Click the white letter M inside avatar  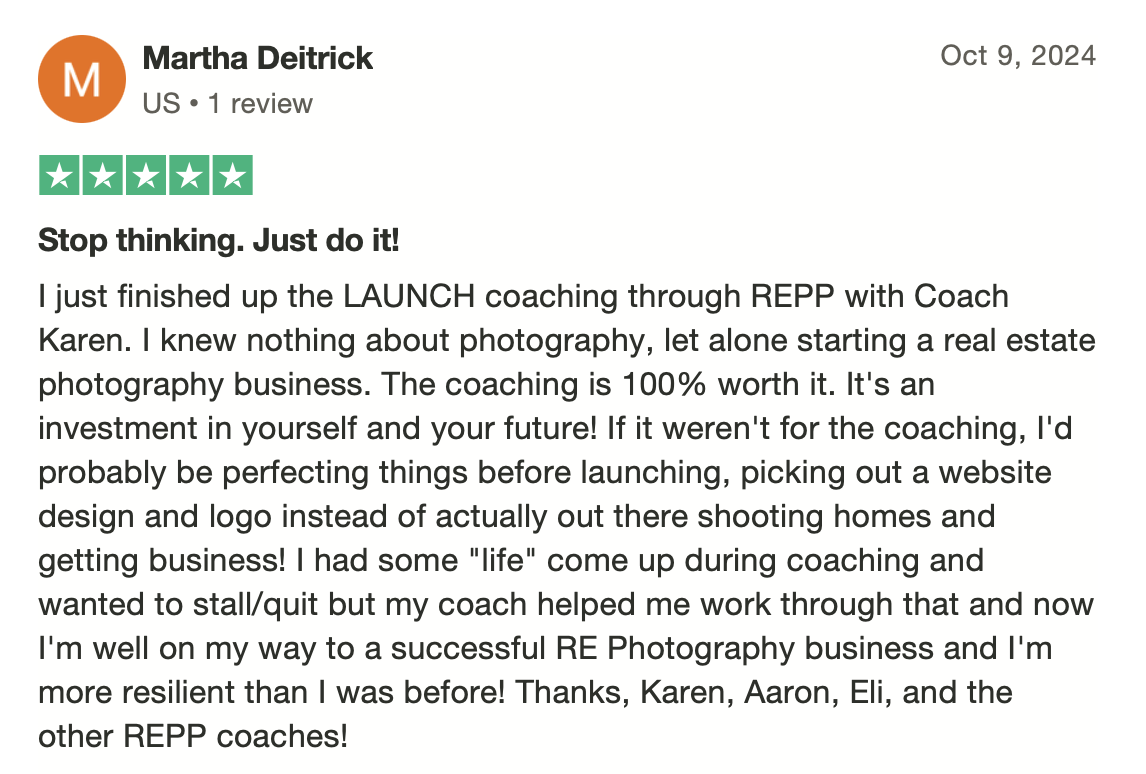[82, 79]
